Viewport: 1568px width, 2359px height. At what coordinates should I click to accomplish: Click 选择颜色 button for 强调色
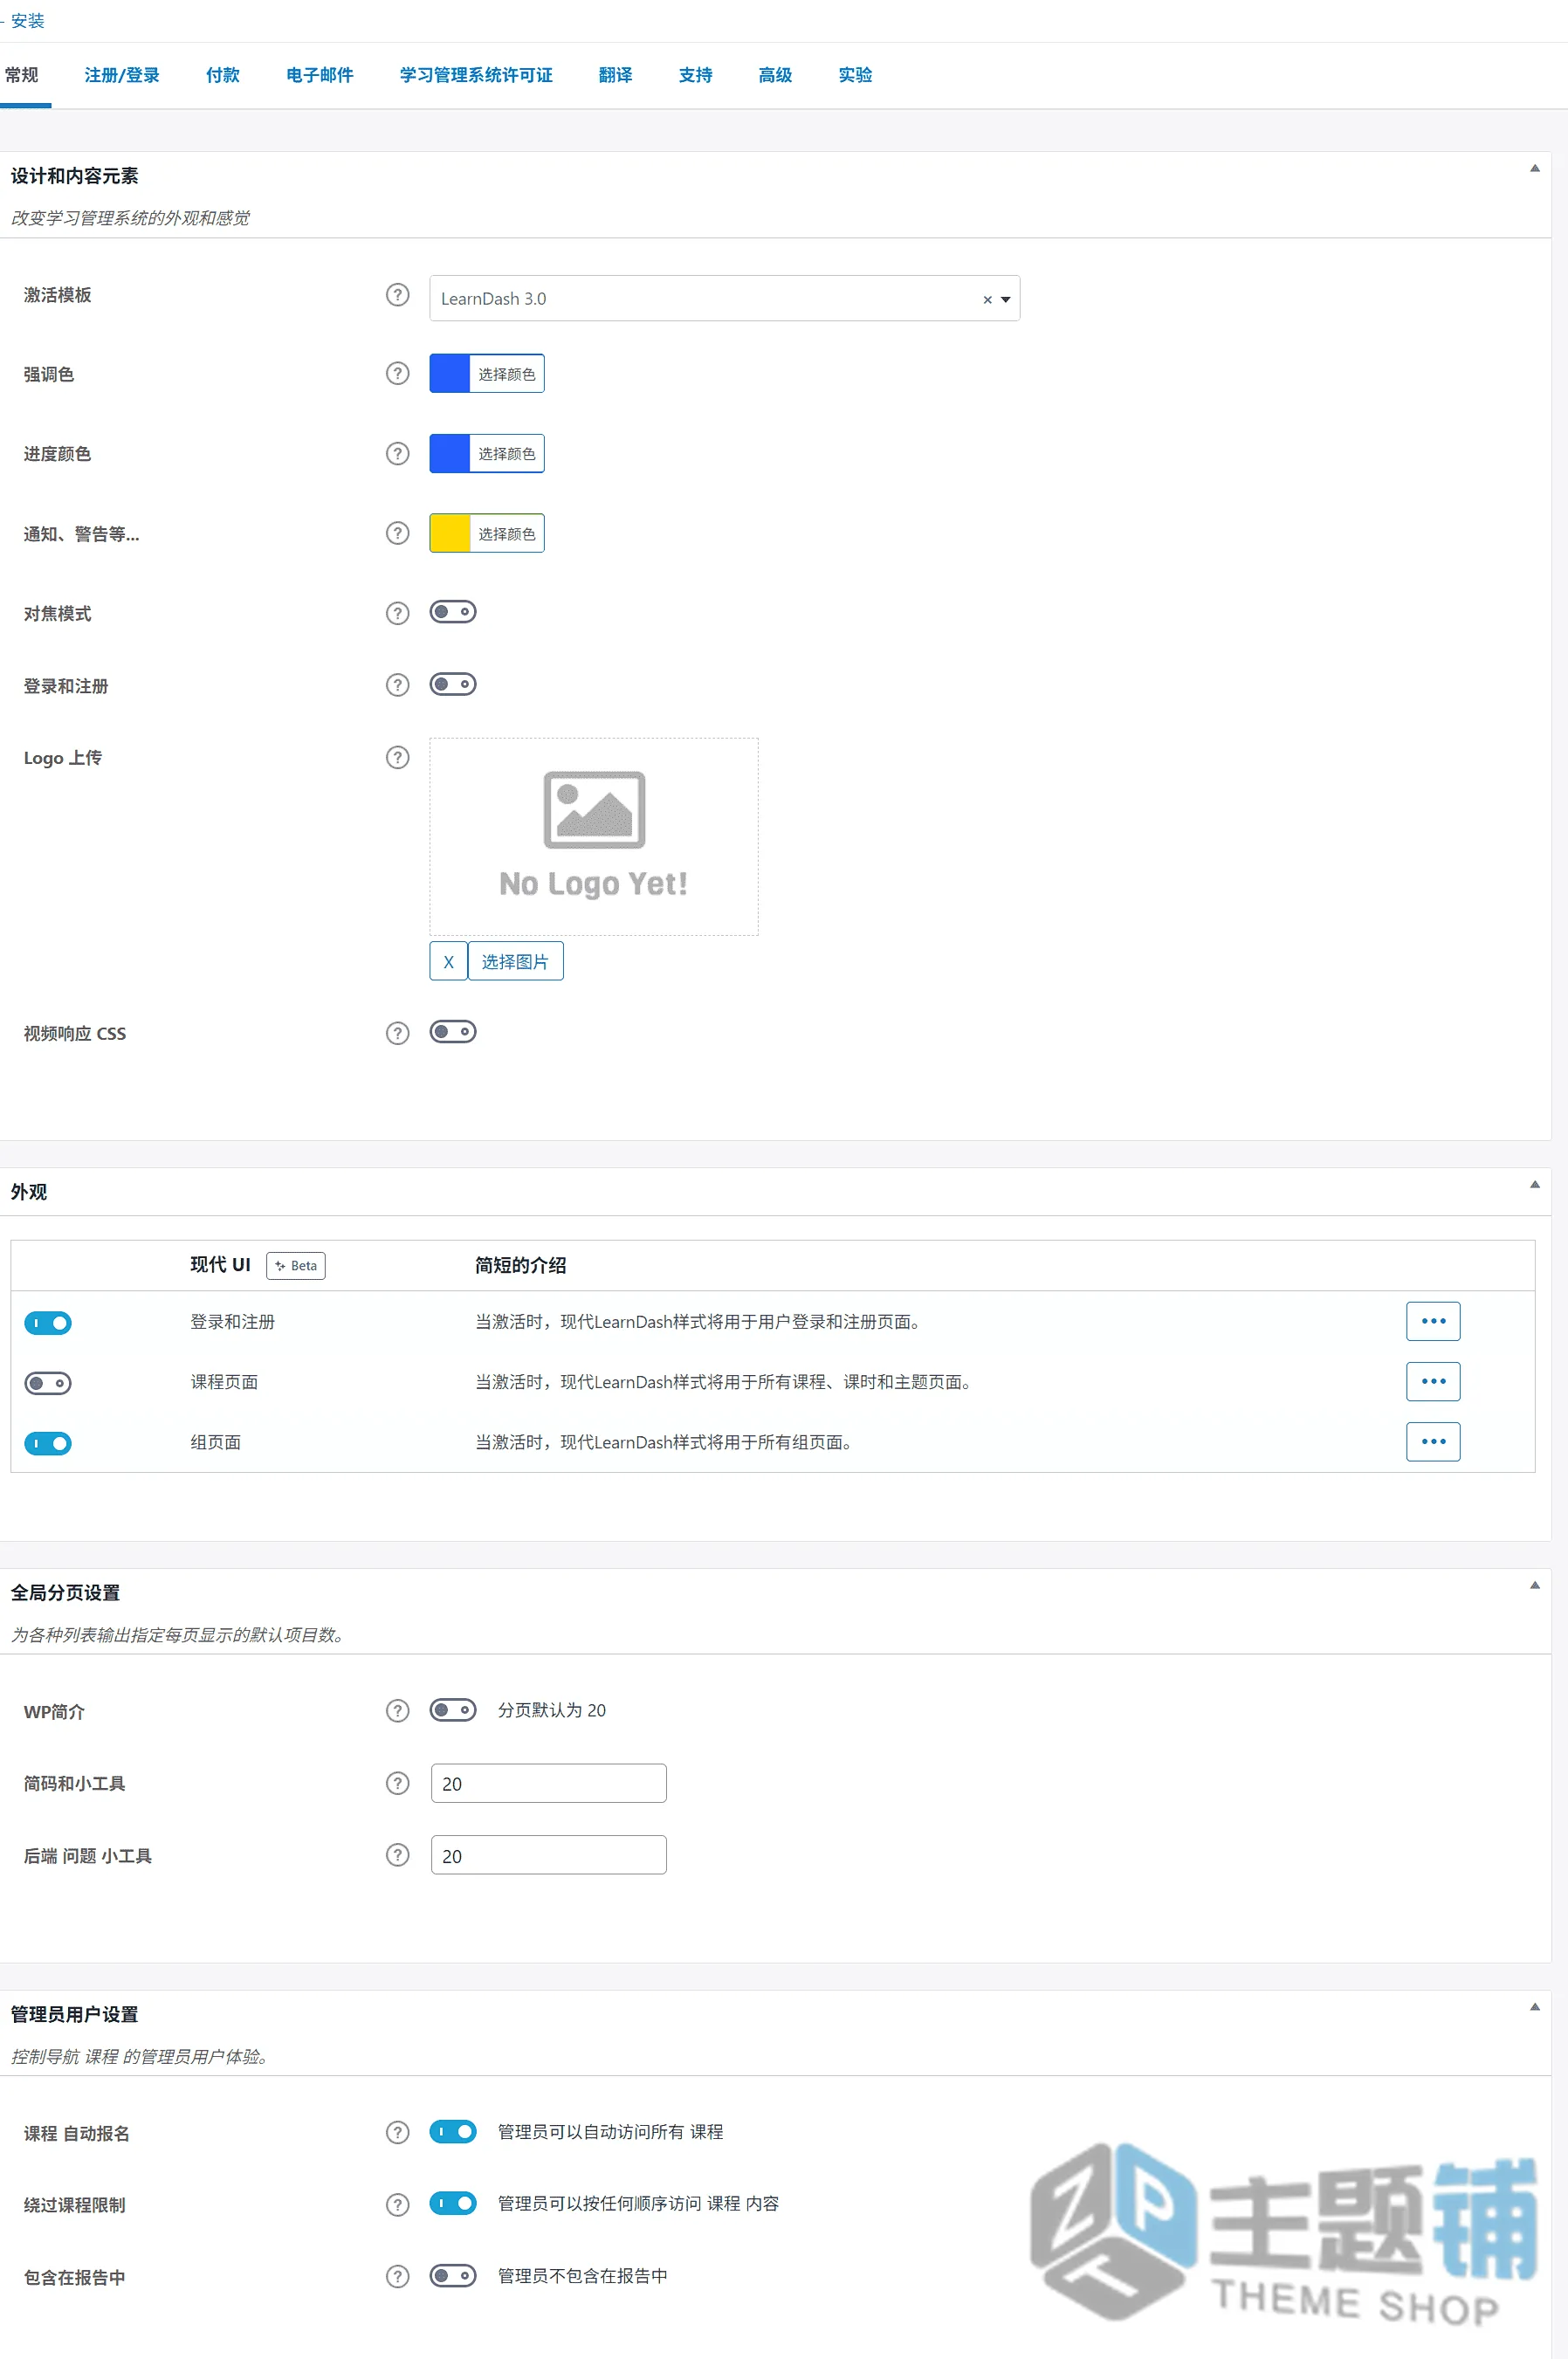[507, 374]
